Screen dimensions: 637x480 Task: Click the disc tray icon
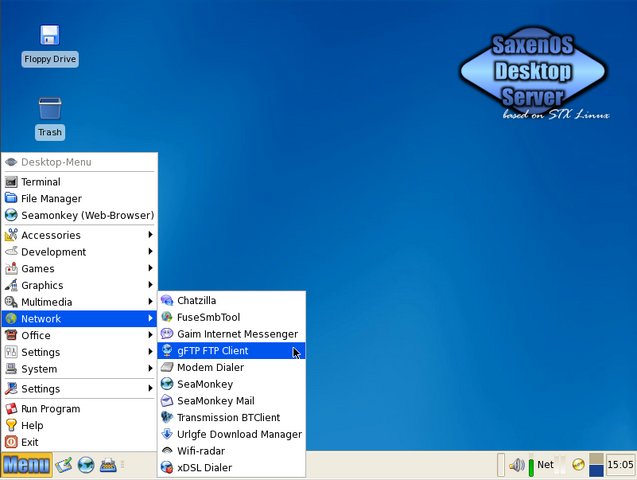[578, 464]
